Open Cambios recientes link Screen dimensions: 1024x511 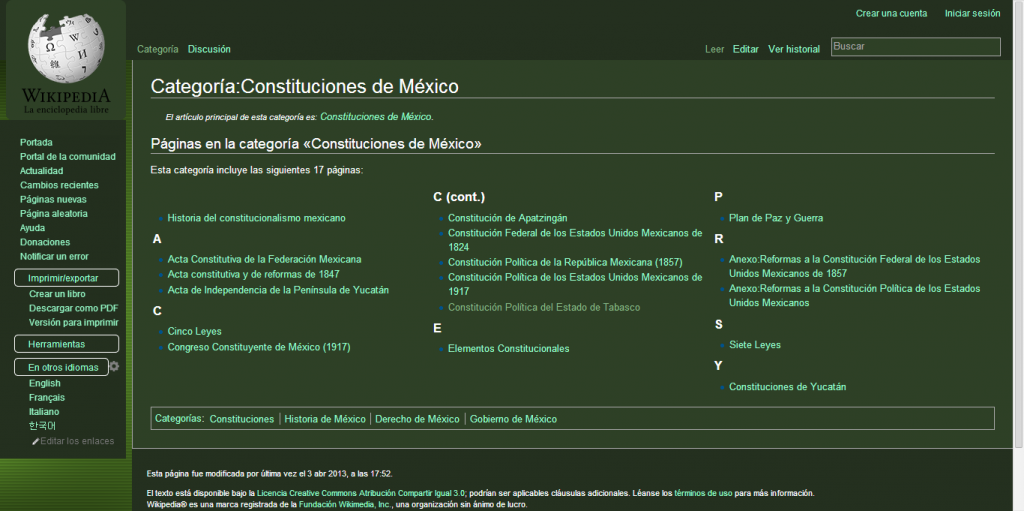coord(59,186)
